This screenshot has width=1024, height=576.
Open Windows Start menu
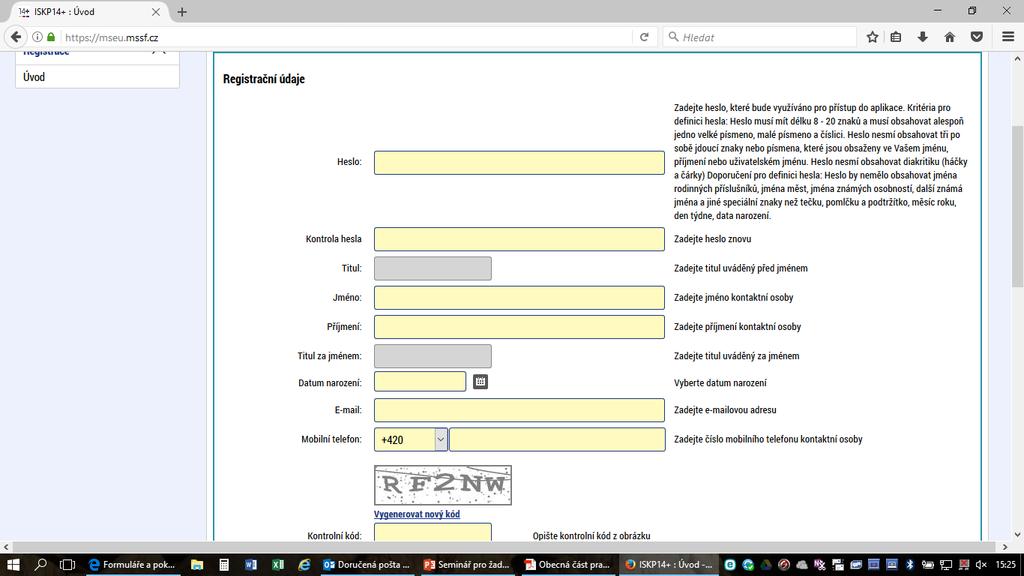(12, 564)
